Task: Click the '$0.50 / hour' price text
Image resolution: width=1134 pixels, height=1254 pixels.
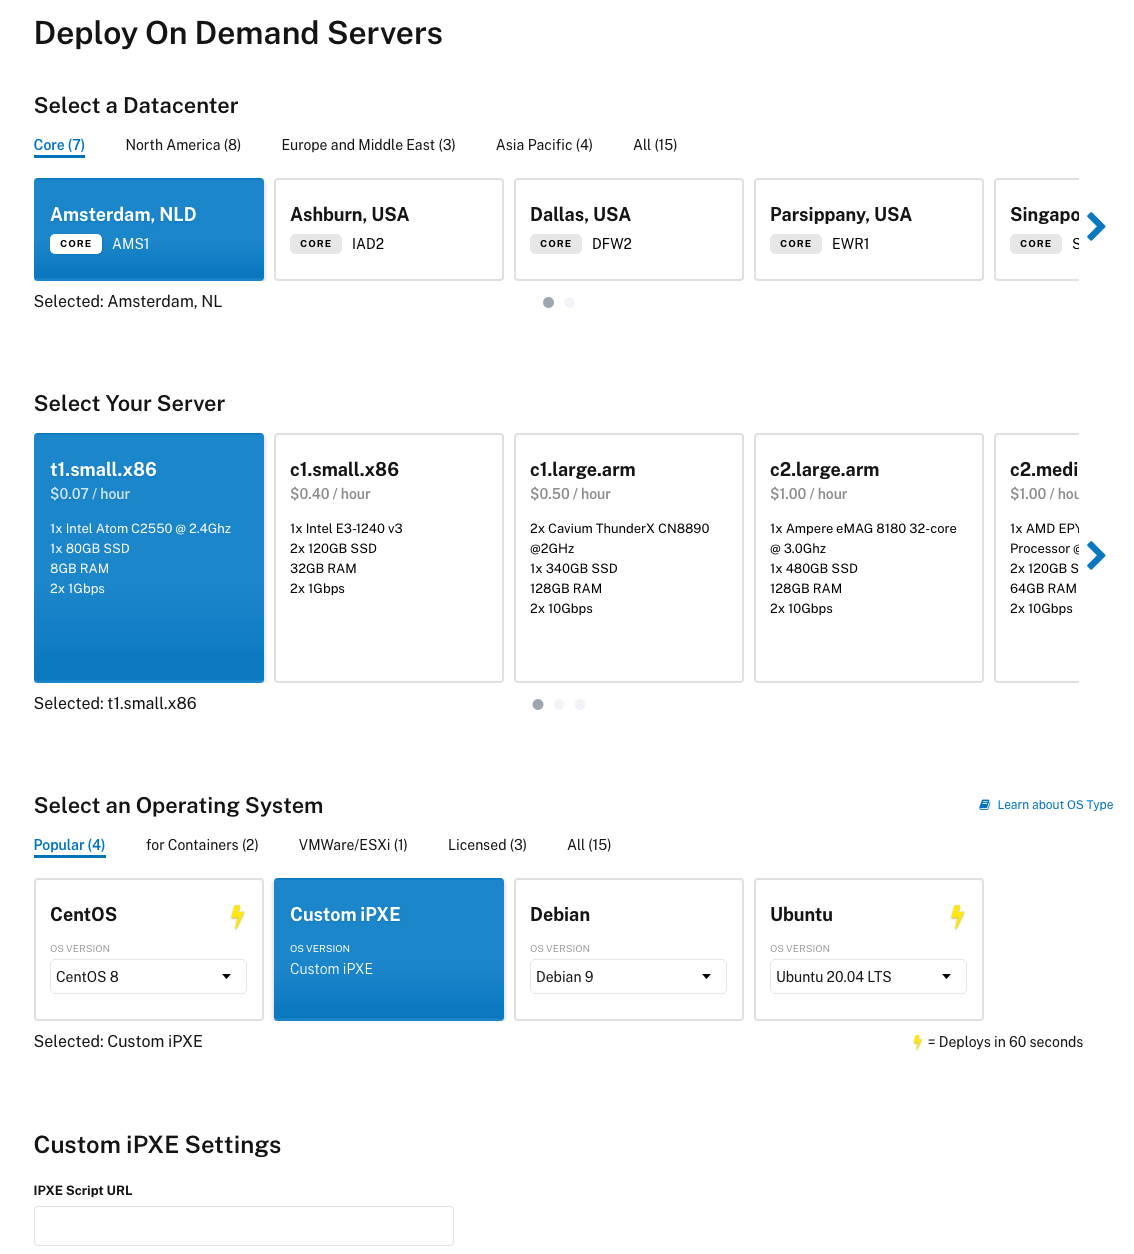Action: 570,494
